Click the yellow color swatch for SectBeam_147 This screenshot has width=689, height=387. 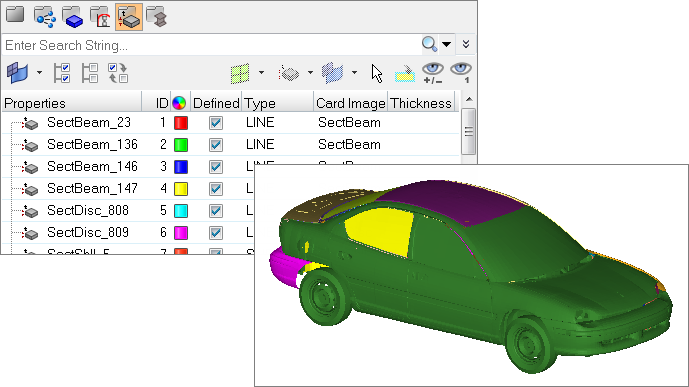point(181,188)
